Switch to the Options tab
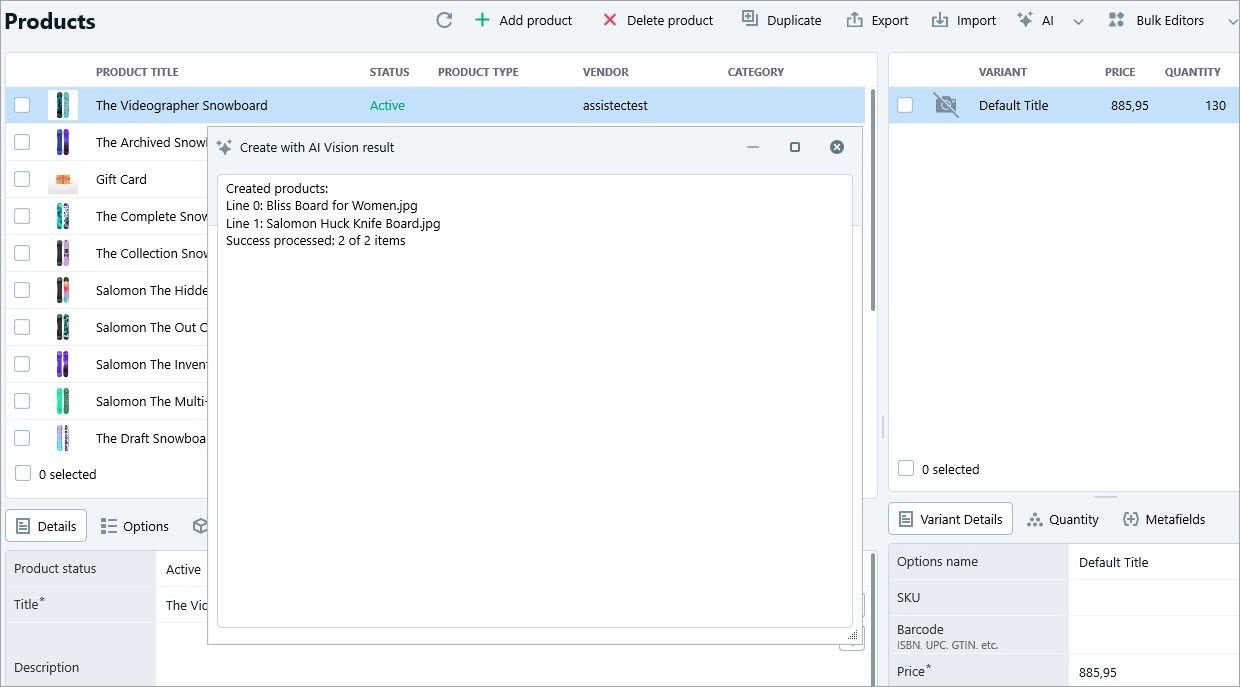The image size is (1240, 687). pos(134,525)
